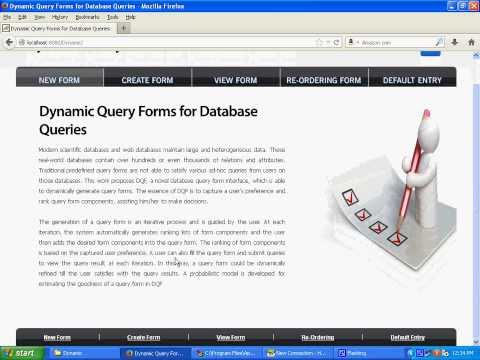Open the Bookmarks menu

(x=87, y=17)
